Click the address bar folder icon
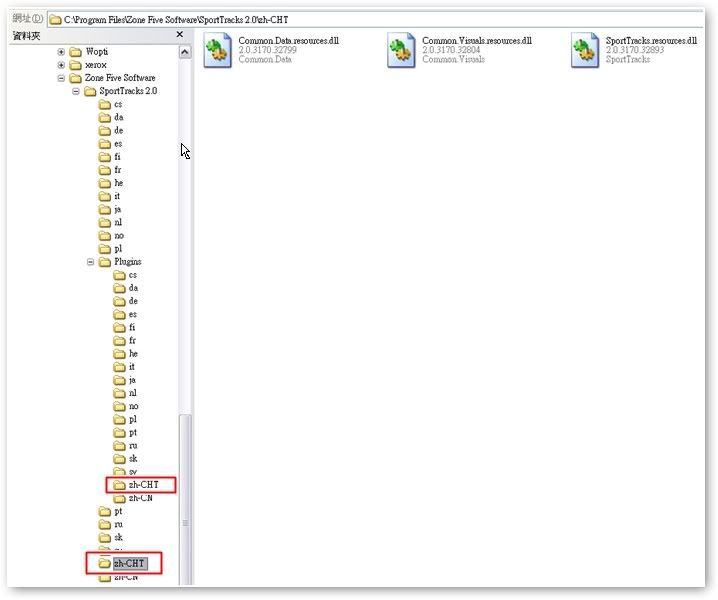This screenshot has height=600, width=718. (55, 20)
